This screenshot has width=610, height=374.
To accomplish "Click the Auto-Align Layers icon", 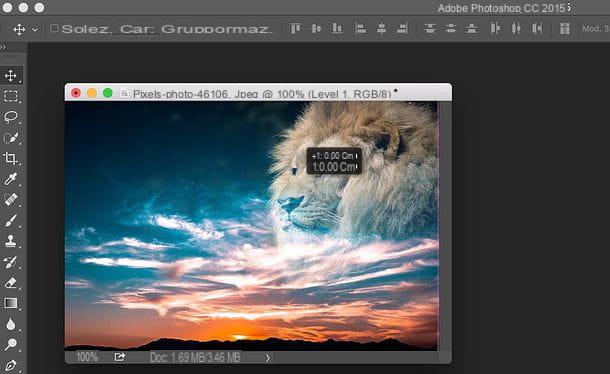I will click(564, 28).
